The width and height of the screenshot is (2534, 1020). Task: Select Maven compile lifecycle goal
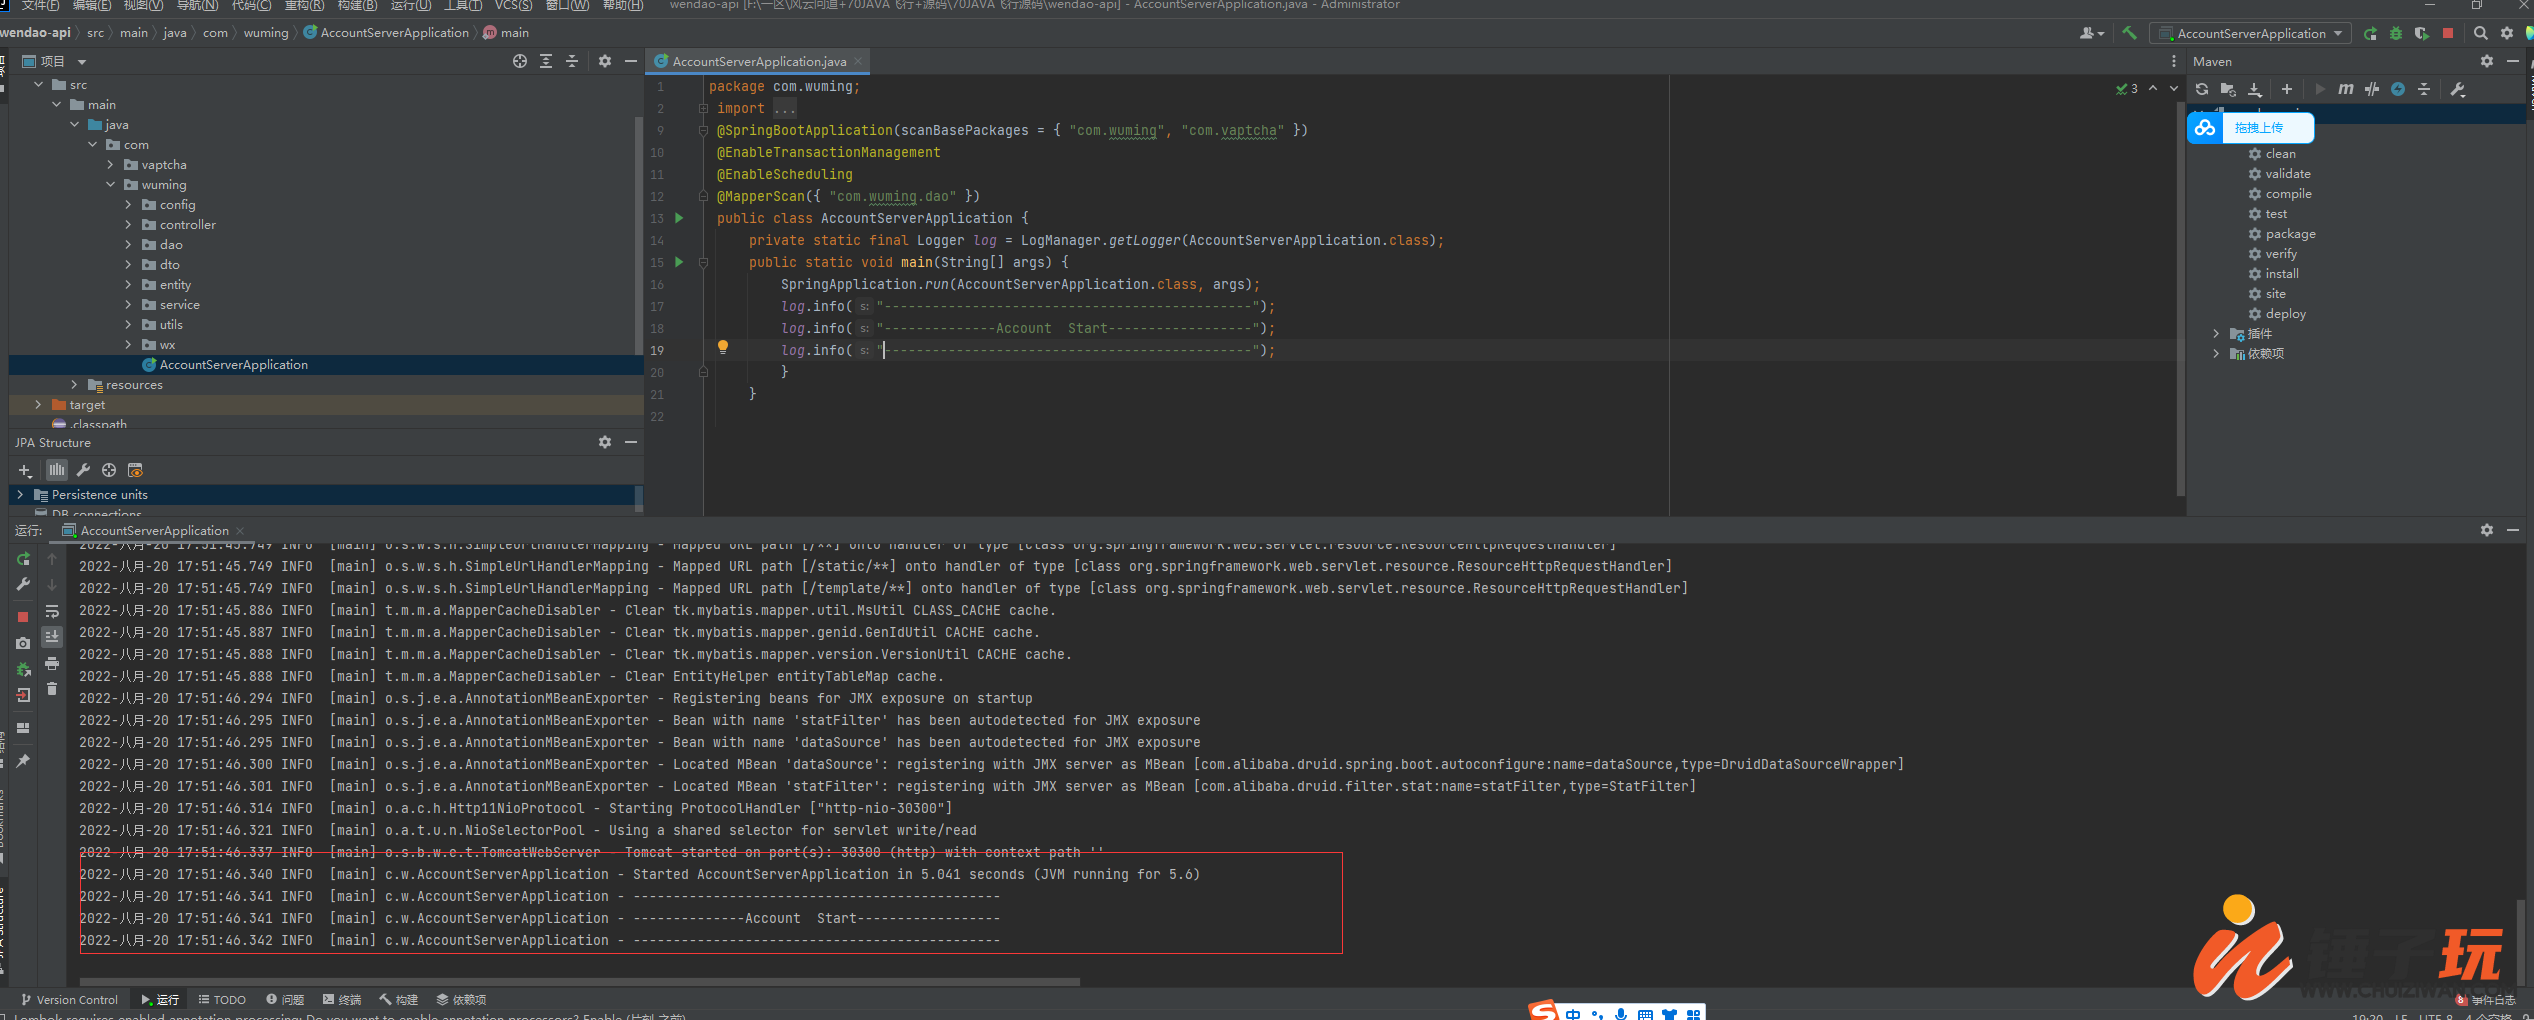click(2288, 193)
